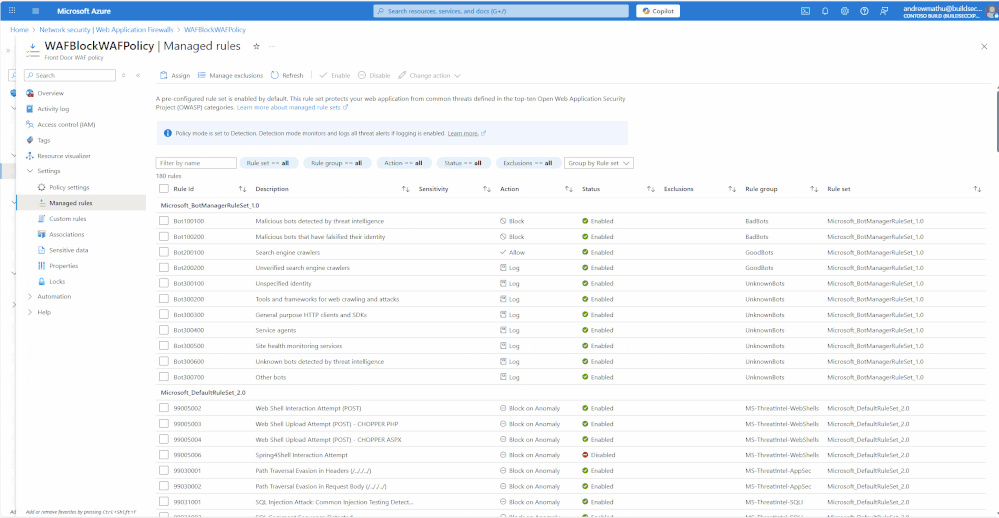The width and height of the screenshot is (999, 518).
Task: Go to Network security breadcrumb link
Action: [x=106, y=30]
